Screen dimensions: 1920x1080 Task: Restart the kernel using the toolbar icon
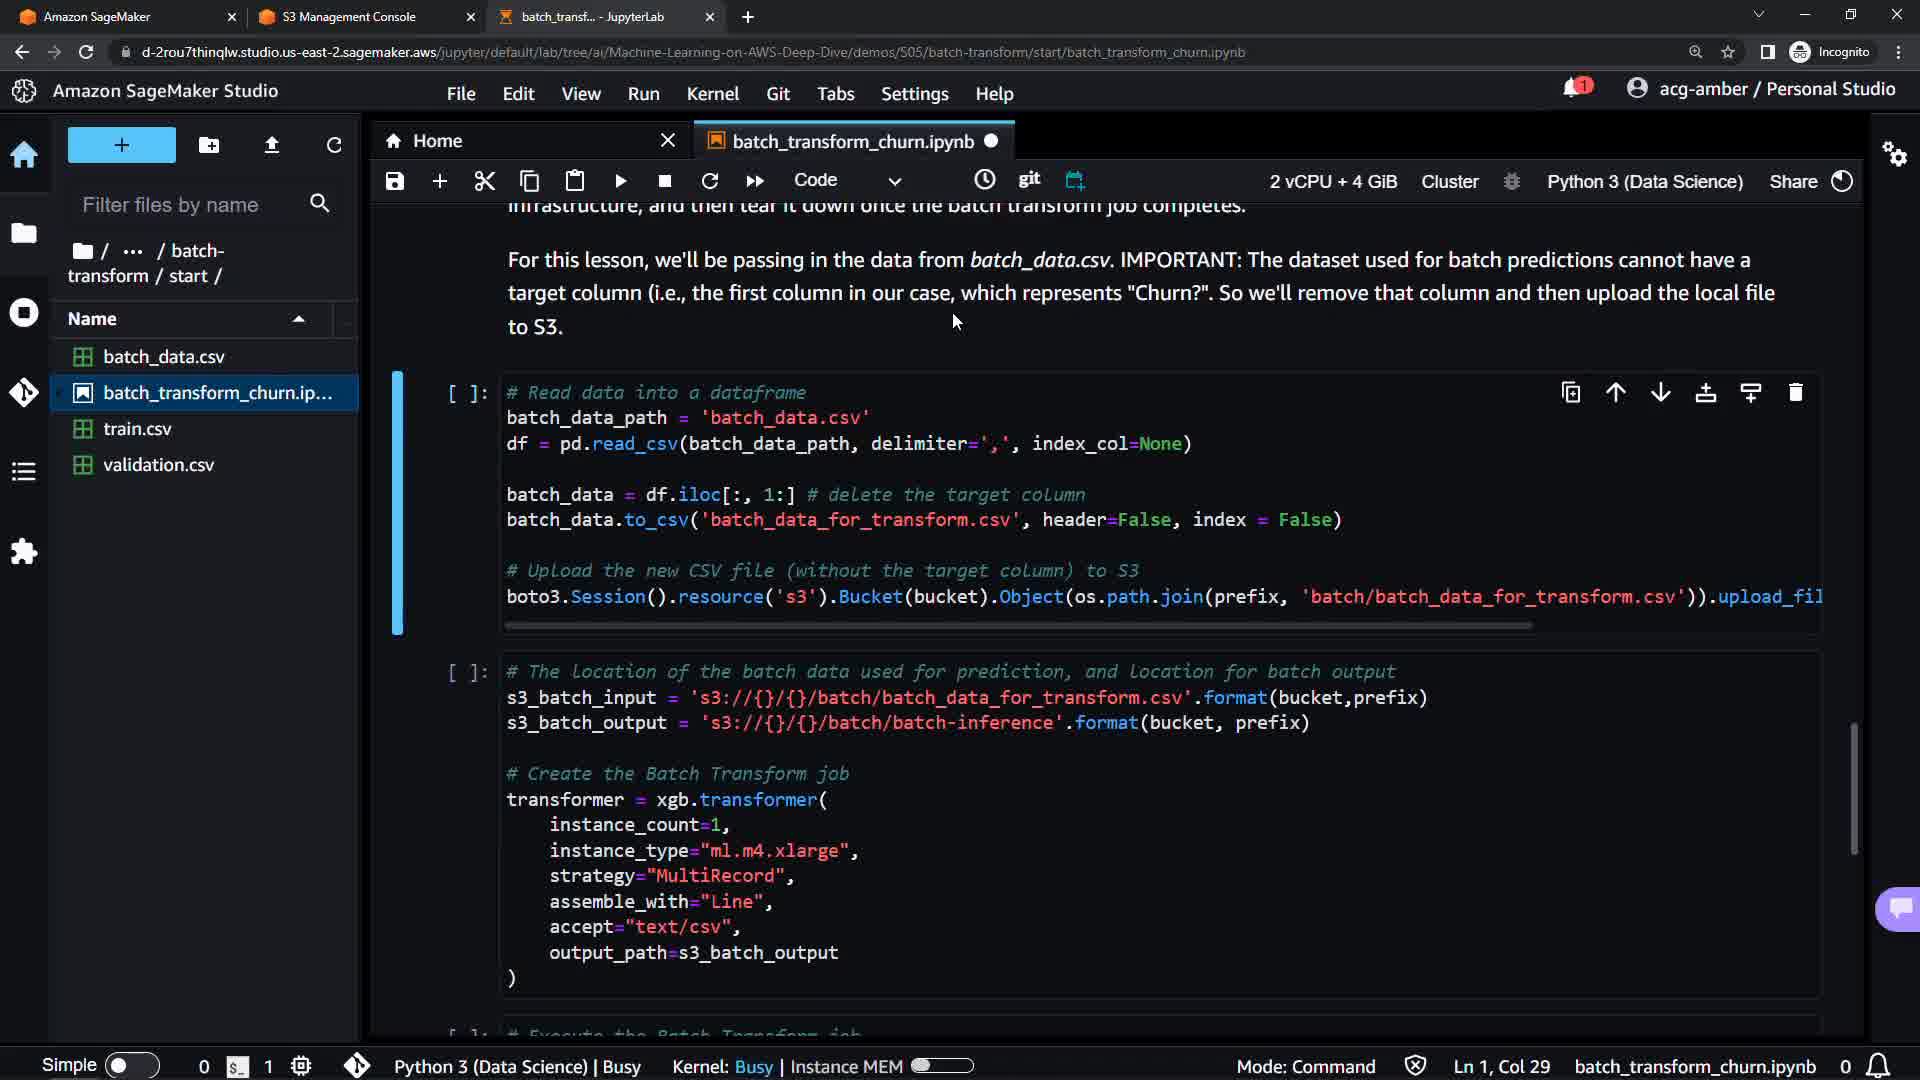(710, 181)
